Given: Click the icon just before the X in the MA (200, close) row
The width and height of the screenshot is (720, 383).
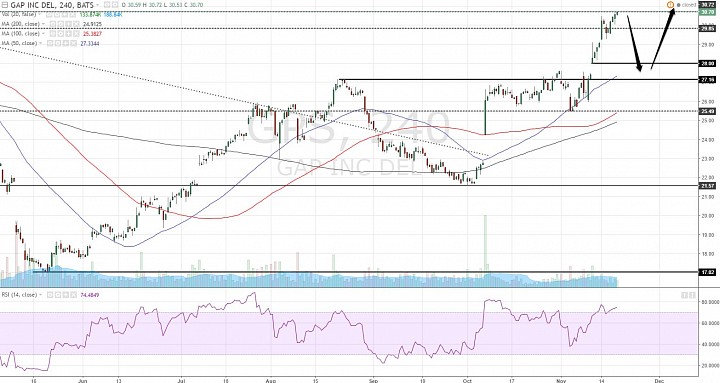Looking at the screenshot, I should click(x=68, y=24).
